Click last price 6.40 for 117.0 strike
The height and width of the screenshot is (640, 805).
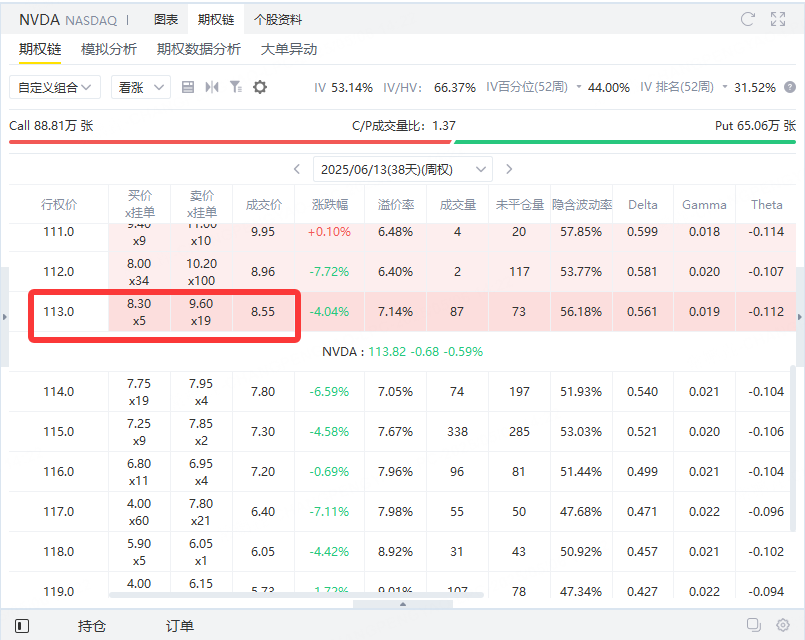[263, 512]
